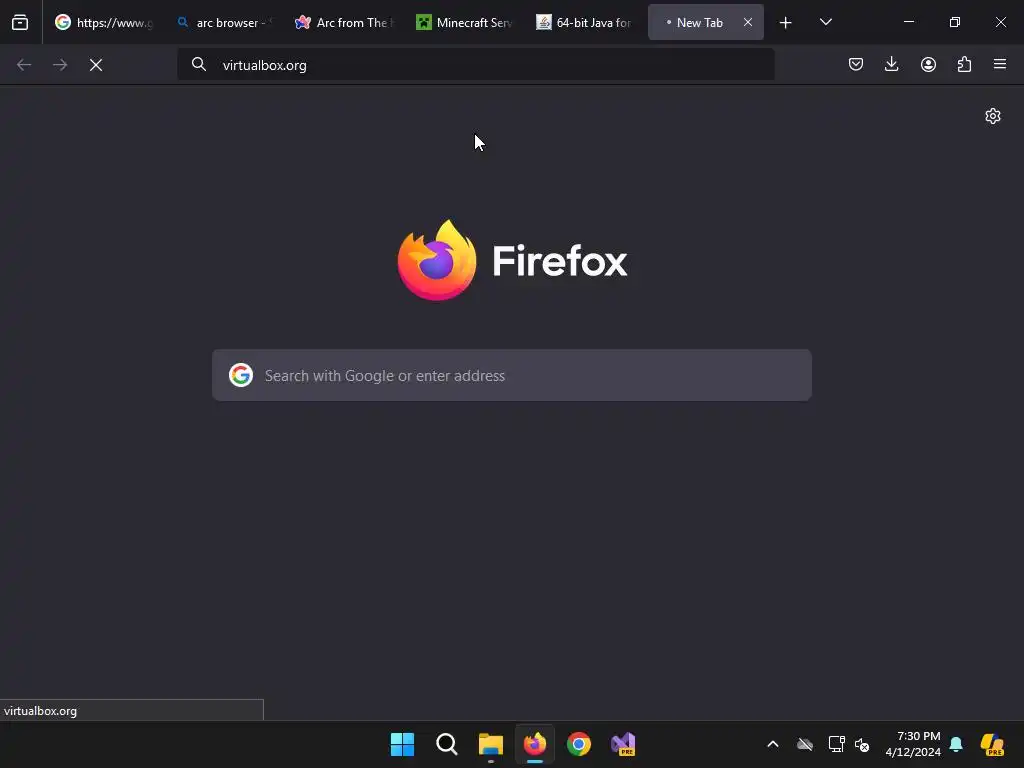The height and width of the screenshot is (768, 1024).
Task: Click the Firefox logo on page
Action: point(513,261)
